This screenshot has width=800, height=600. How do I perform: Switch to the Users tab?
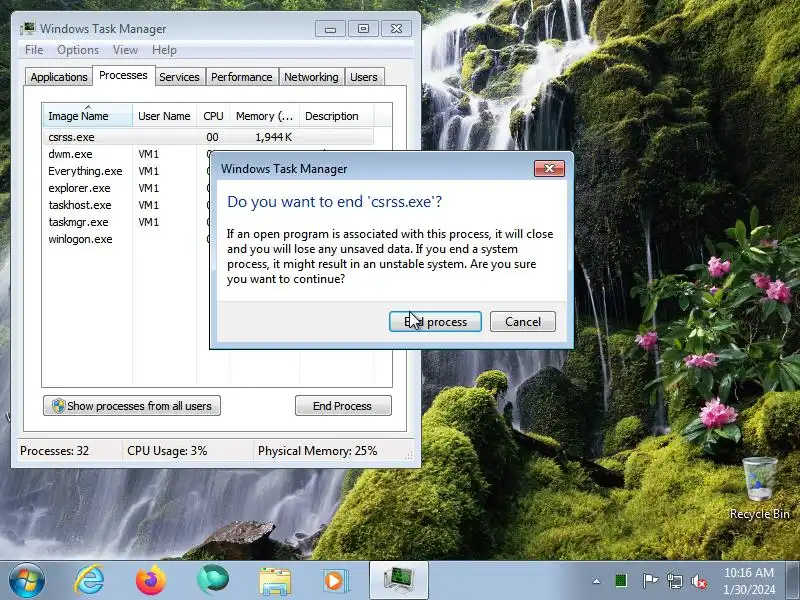[x=364, y=77]
